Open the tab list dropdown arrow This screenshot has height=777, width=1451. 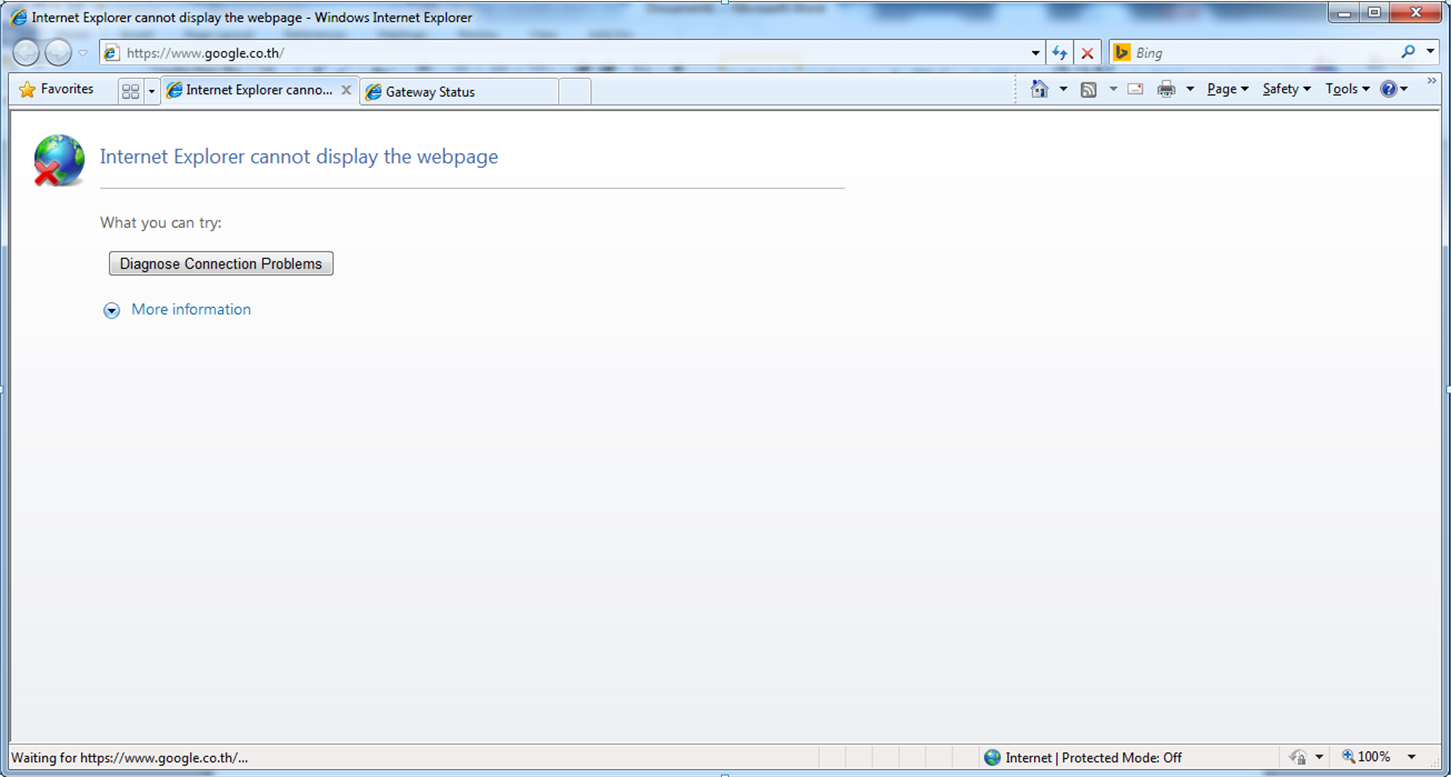(x=152, y=92)
